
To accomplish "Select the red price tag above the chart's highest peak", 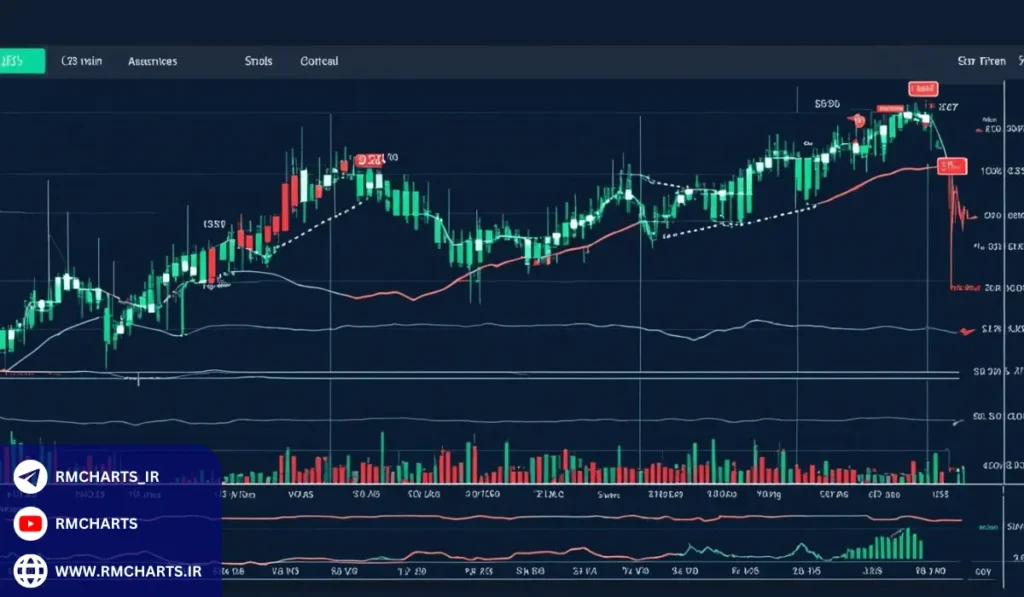I will point(921,89).
